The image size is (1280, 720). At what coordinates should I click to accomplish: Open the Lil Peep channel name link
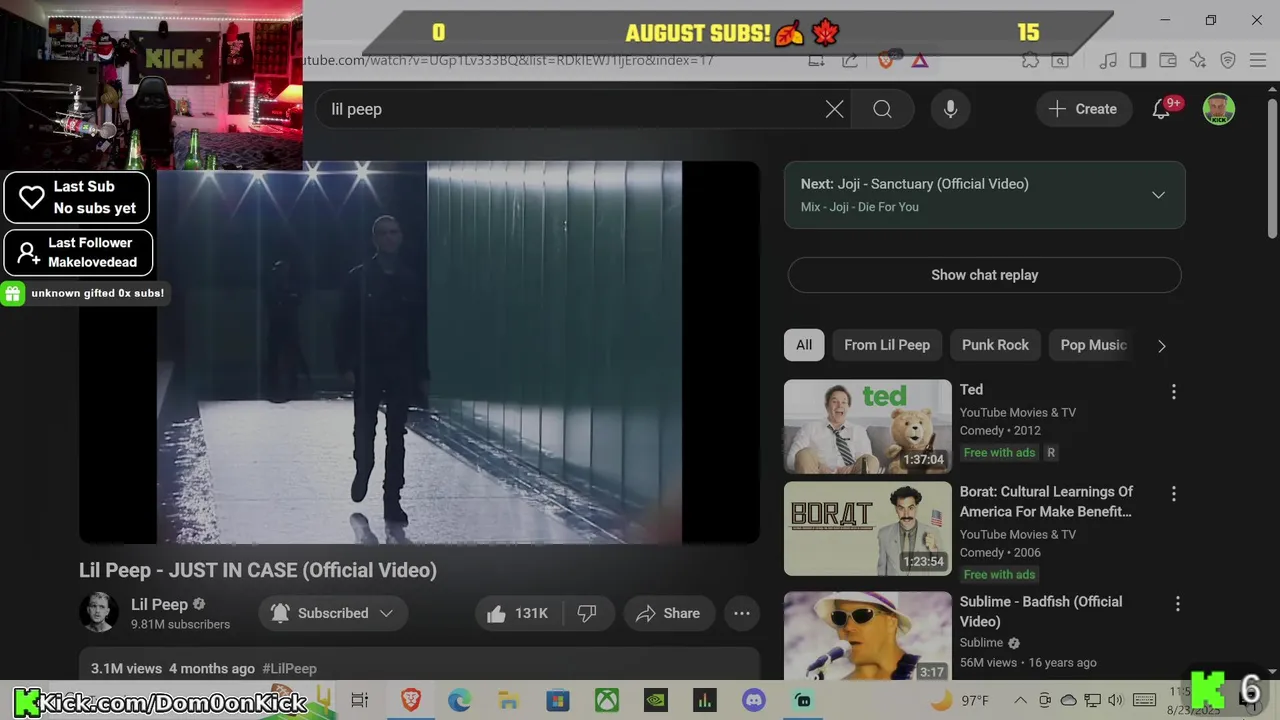159,604
